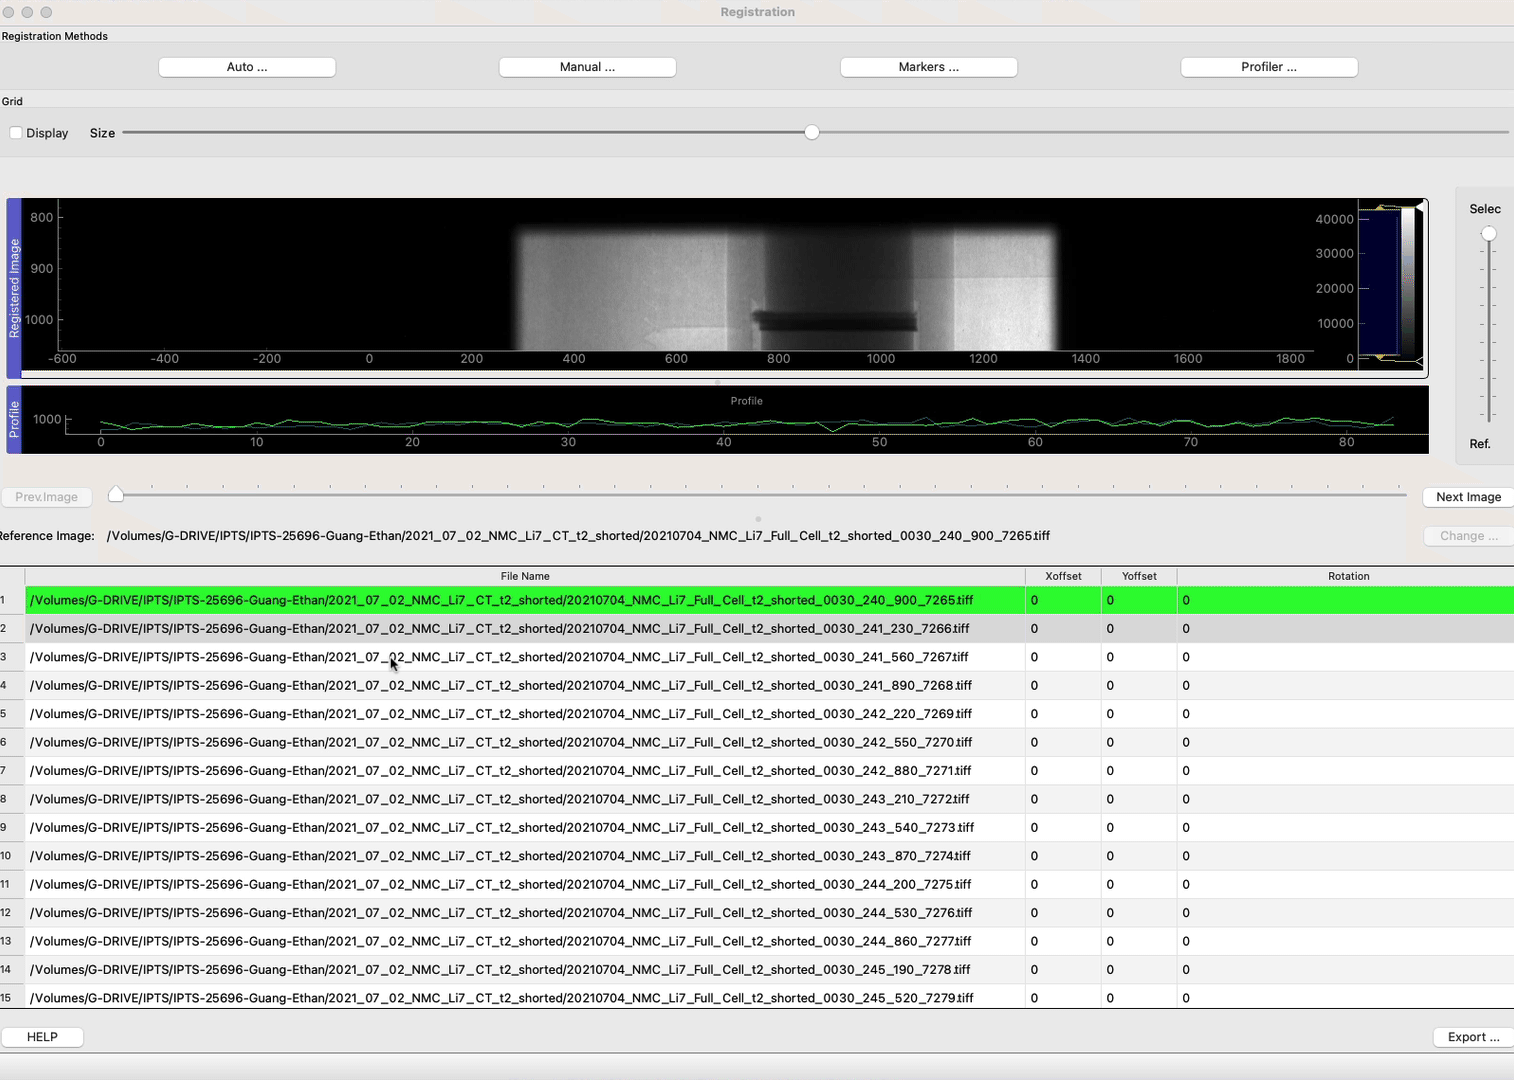The width and height of the screenshot is (1514, 1080).
Task: Enable the Display grid checkbox
Action: pos(15,132)
